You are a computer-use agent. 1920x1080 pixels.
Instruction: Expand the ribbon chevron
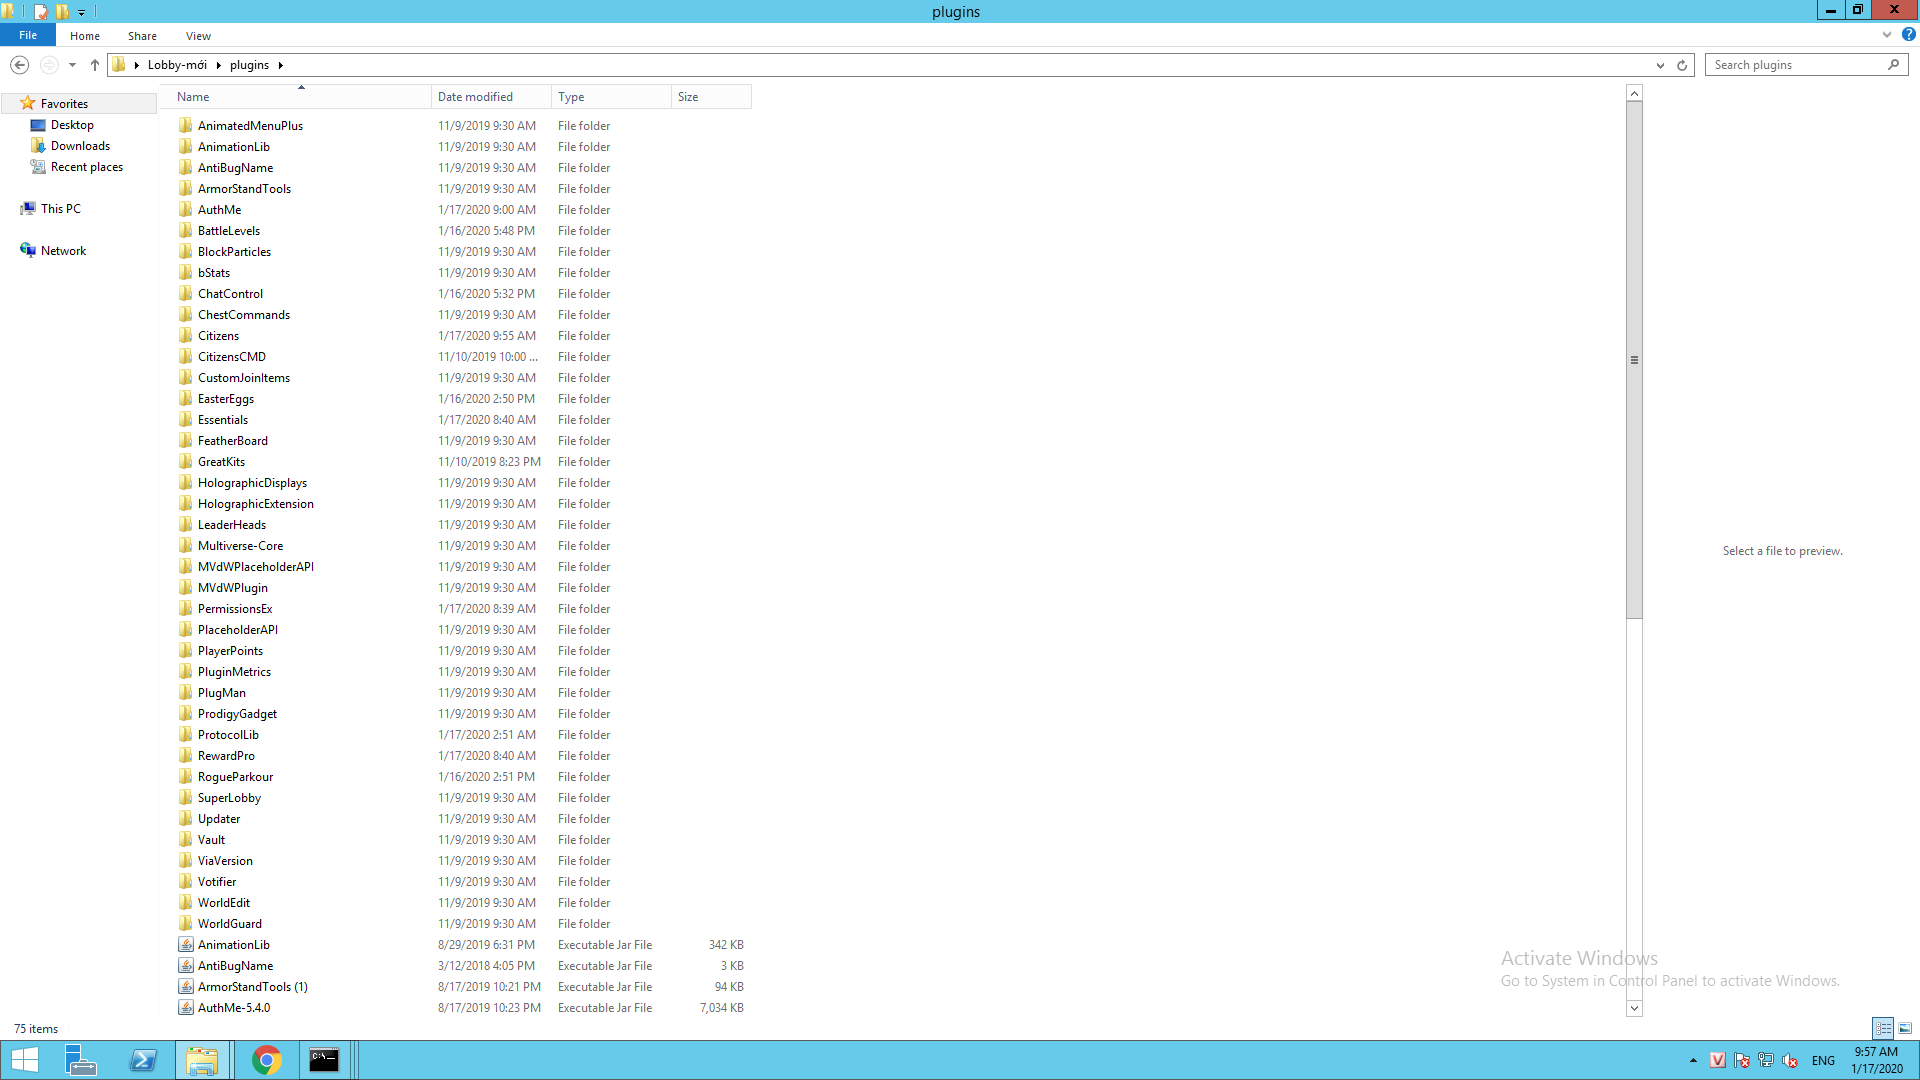pos(1887,35)
